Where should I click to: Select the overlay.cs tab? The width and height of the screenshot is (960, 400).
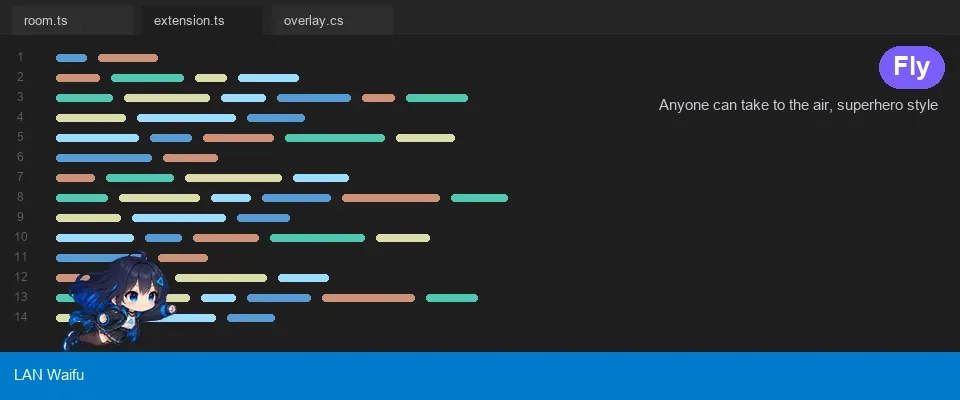point(332,20)
